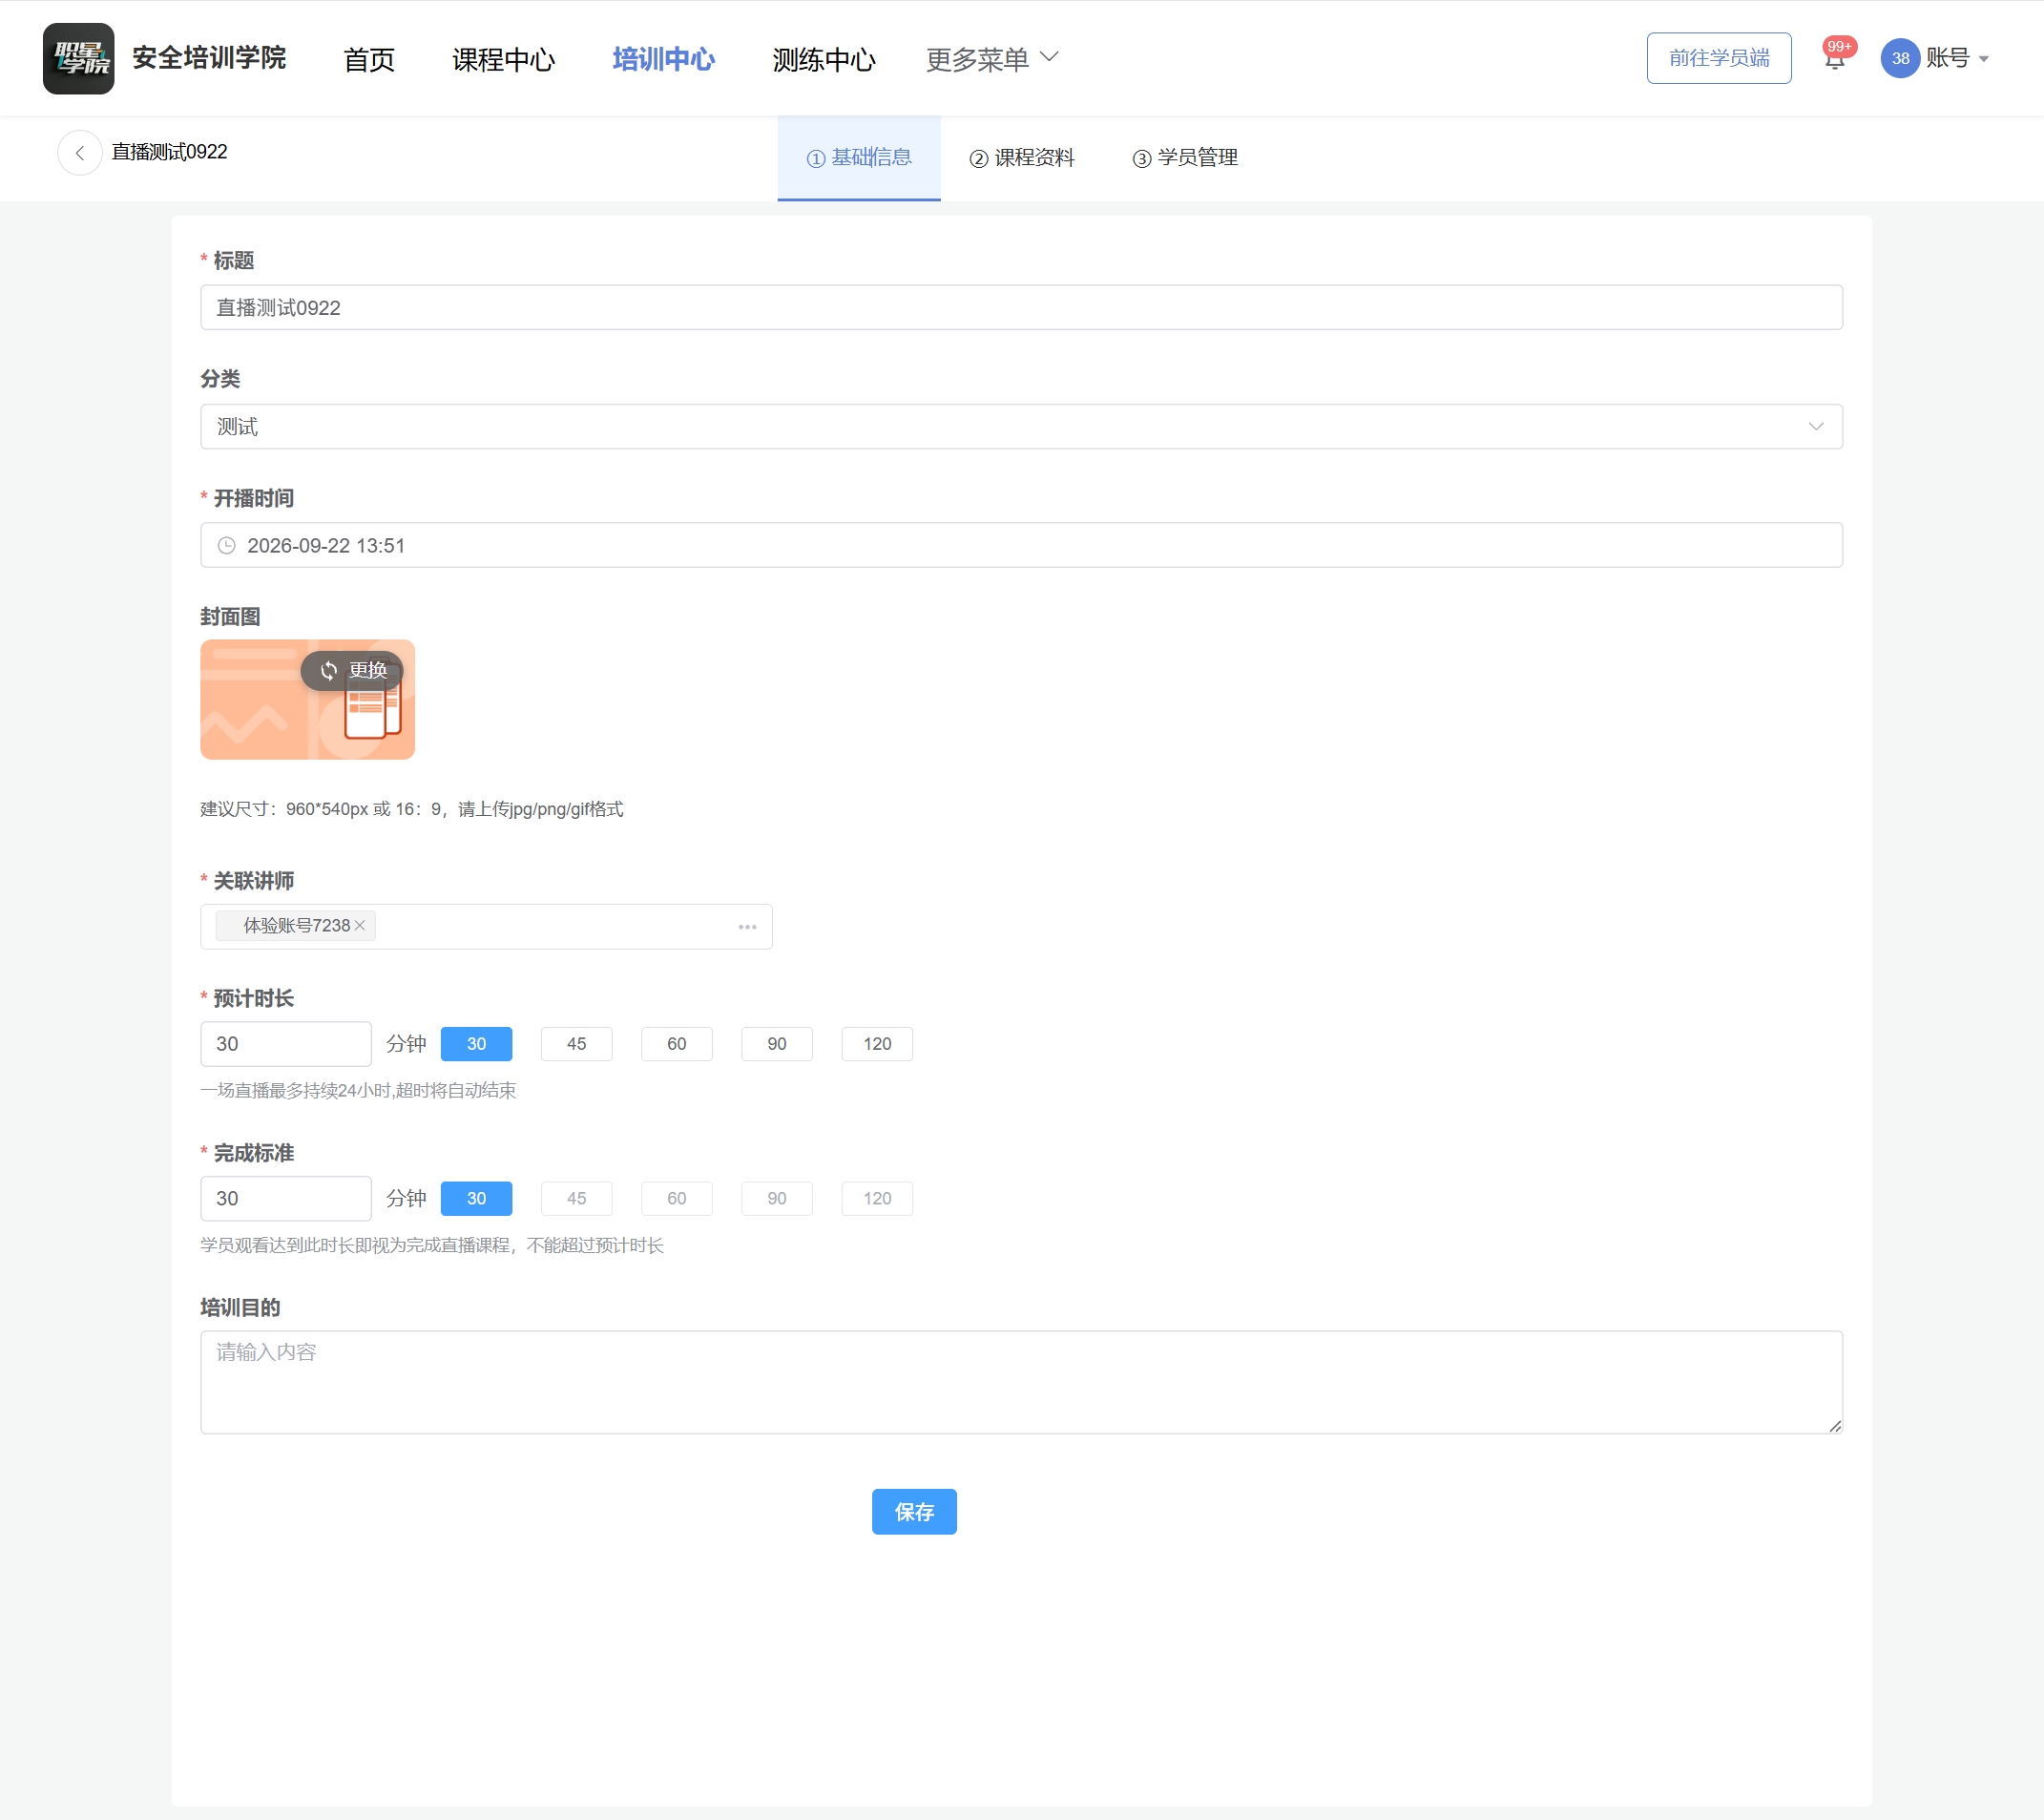Open lecturer picker via the three dots icon
This screenshot has width=2044, height=1820.
tap(747, 927)
